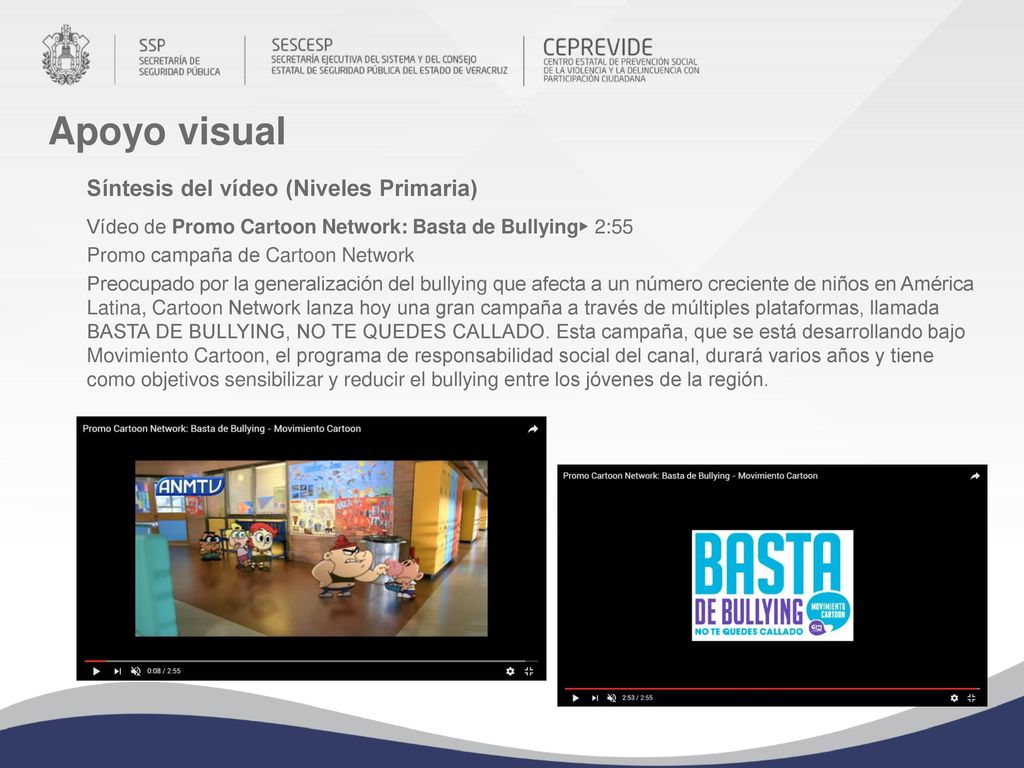Click the ANMTV logo in left video
The height and width of the screenshot is (768, 1024).
pyautogui.click(x=189, y=487)
